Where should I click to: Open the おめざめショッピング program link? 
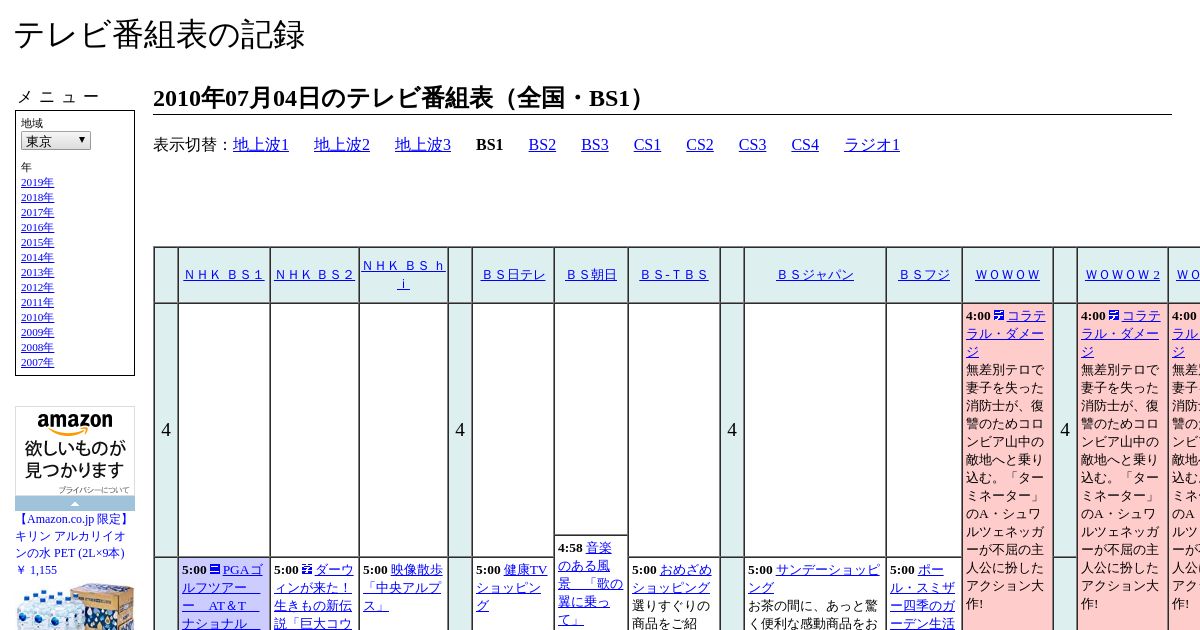coord(671,579)
